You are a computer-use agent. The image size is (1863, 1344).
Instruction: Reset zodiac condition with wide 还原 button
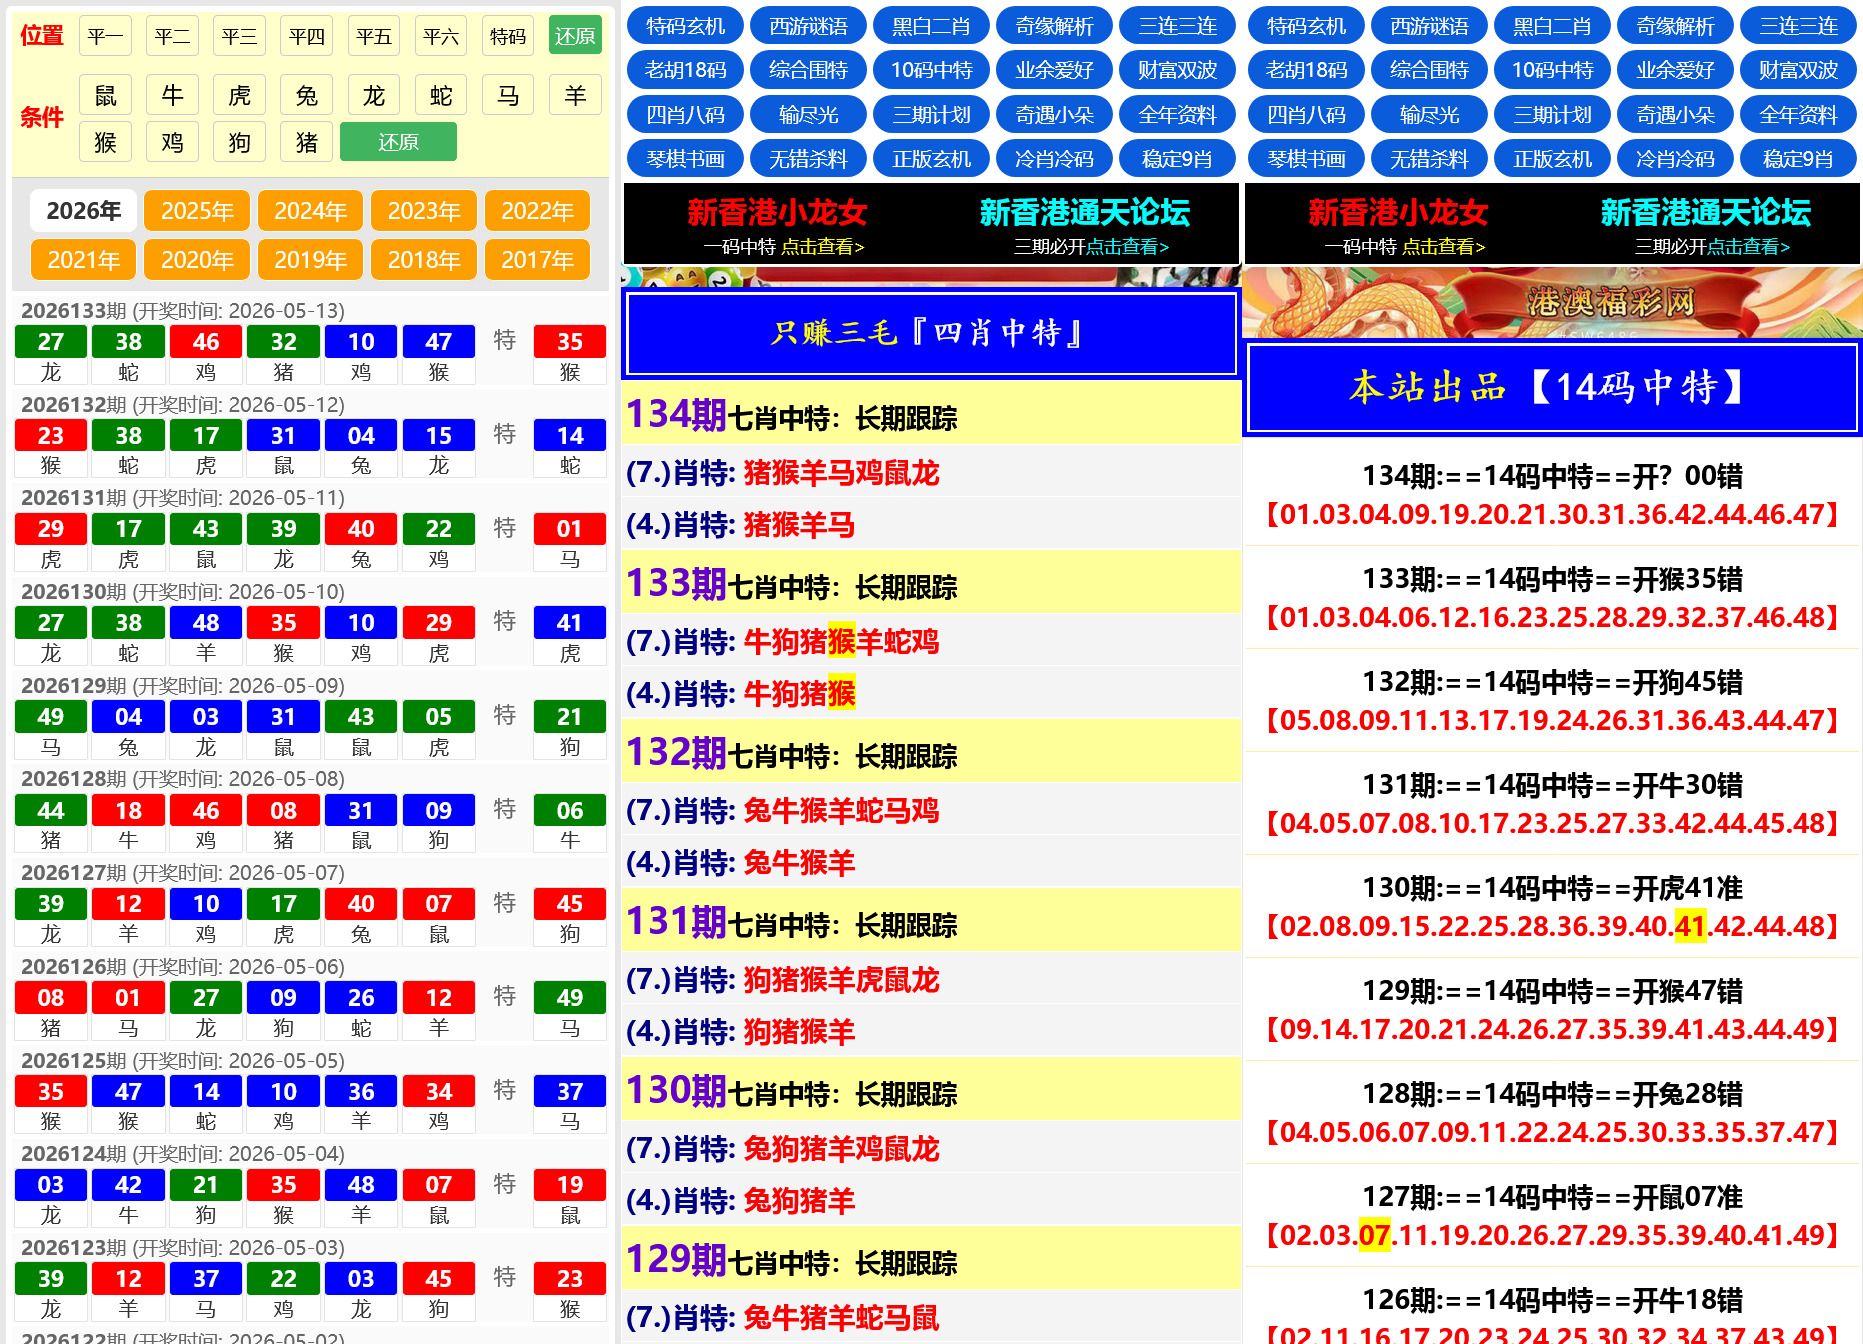[x=398, y=142]
